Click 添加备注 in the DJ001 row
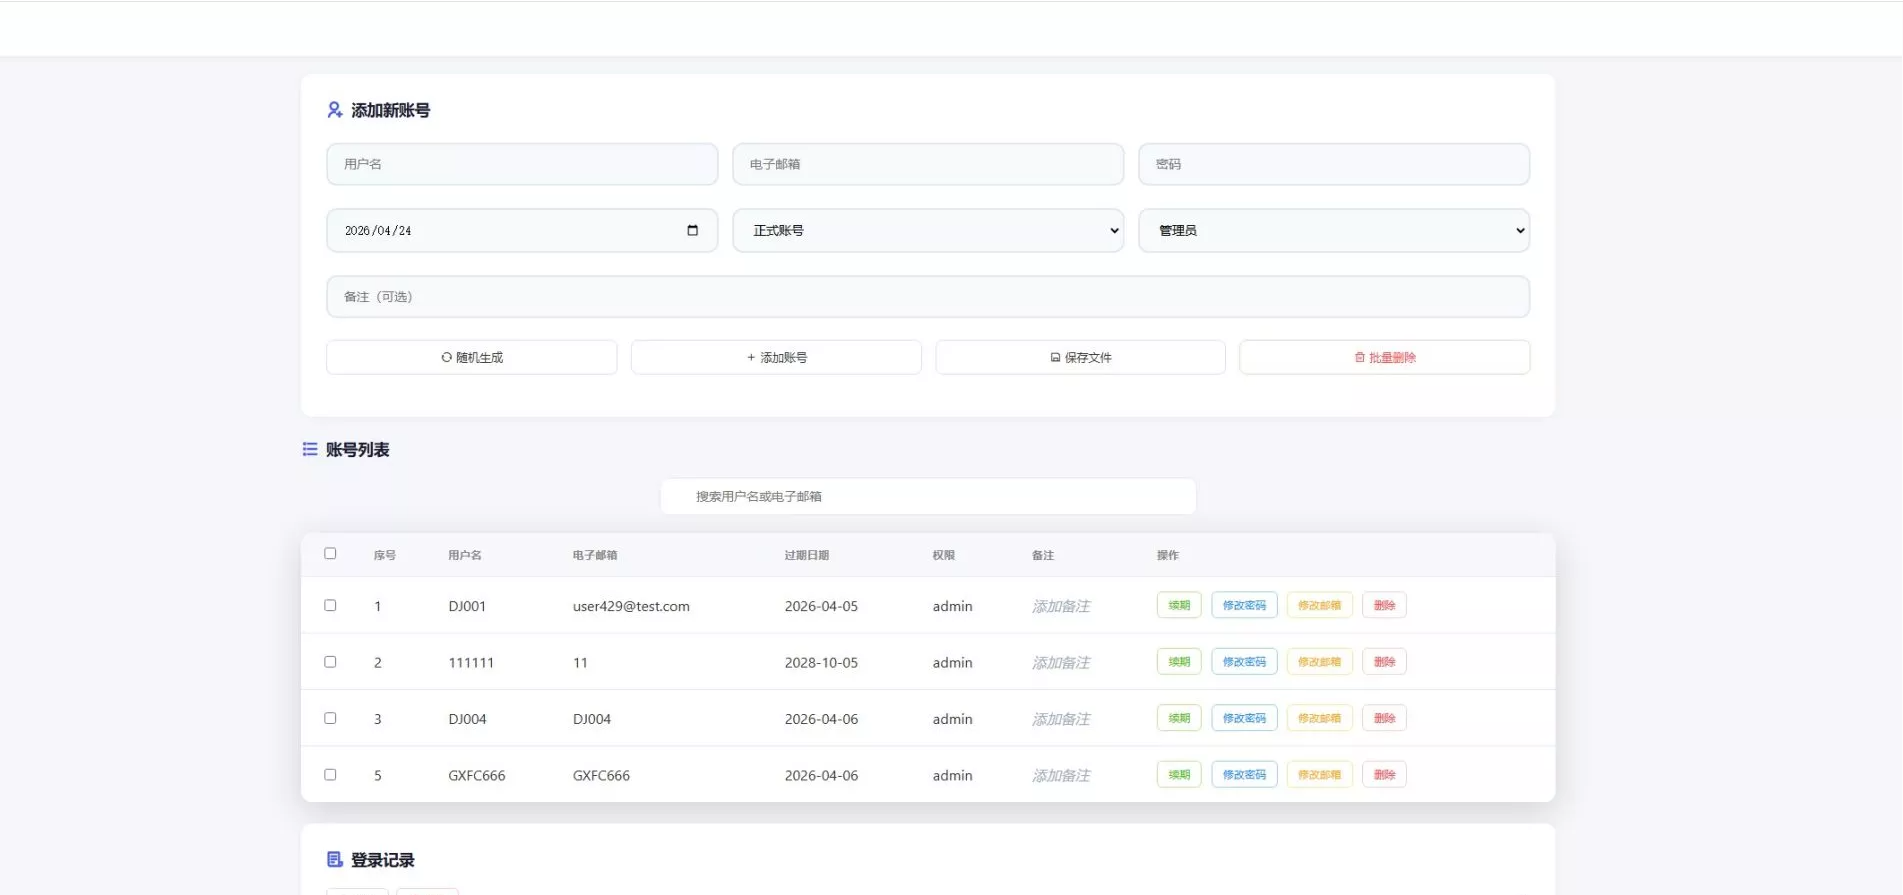 [1061, 606]
